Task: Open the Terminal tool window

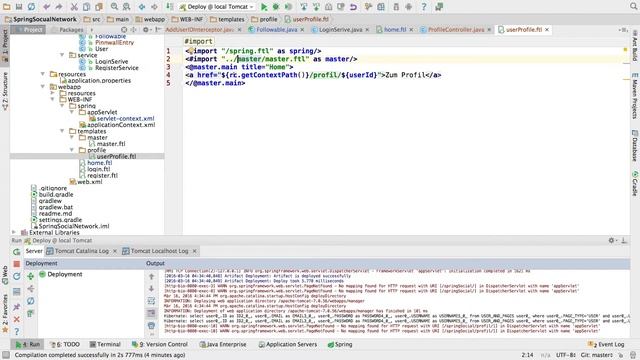Action: pyautogui.click(x=105, y=344)
